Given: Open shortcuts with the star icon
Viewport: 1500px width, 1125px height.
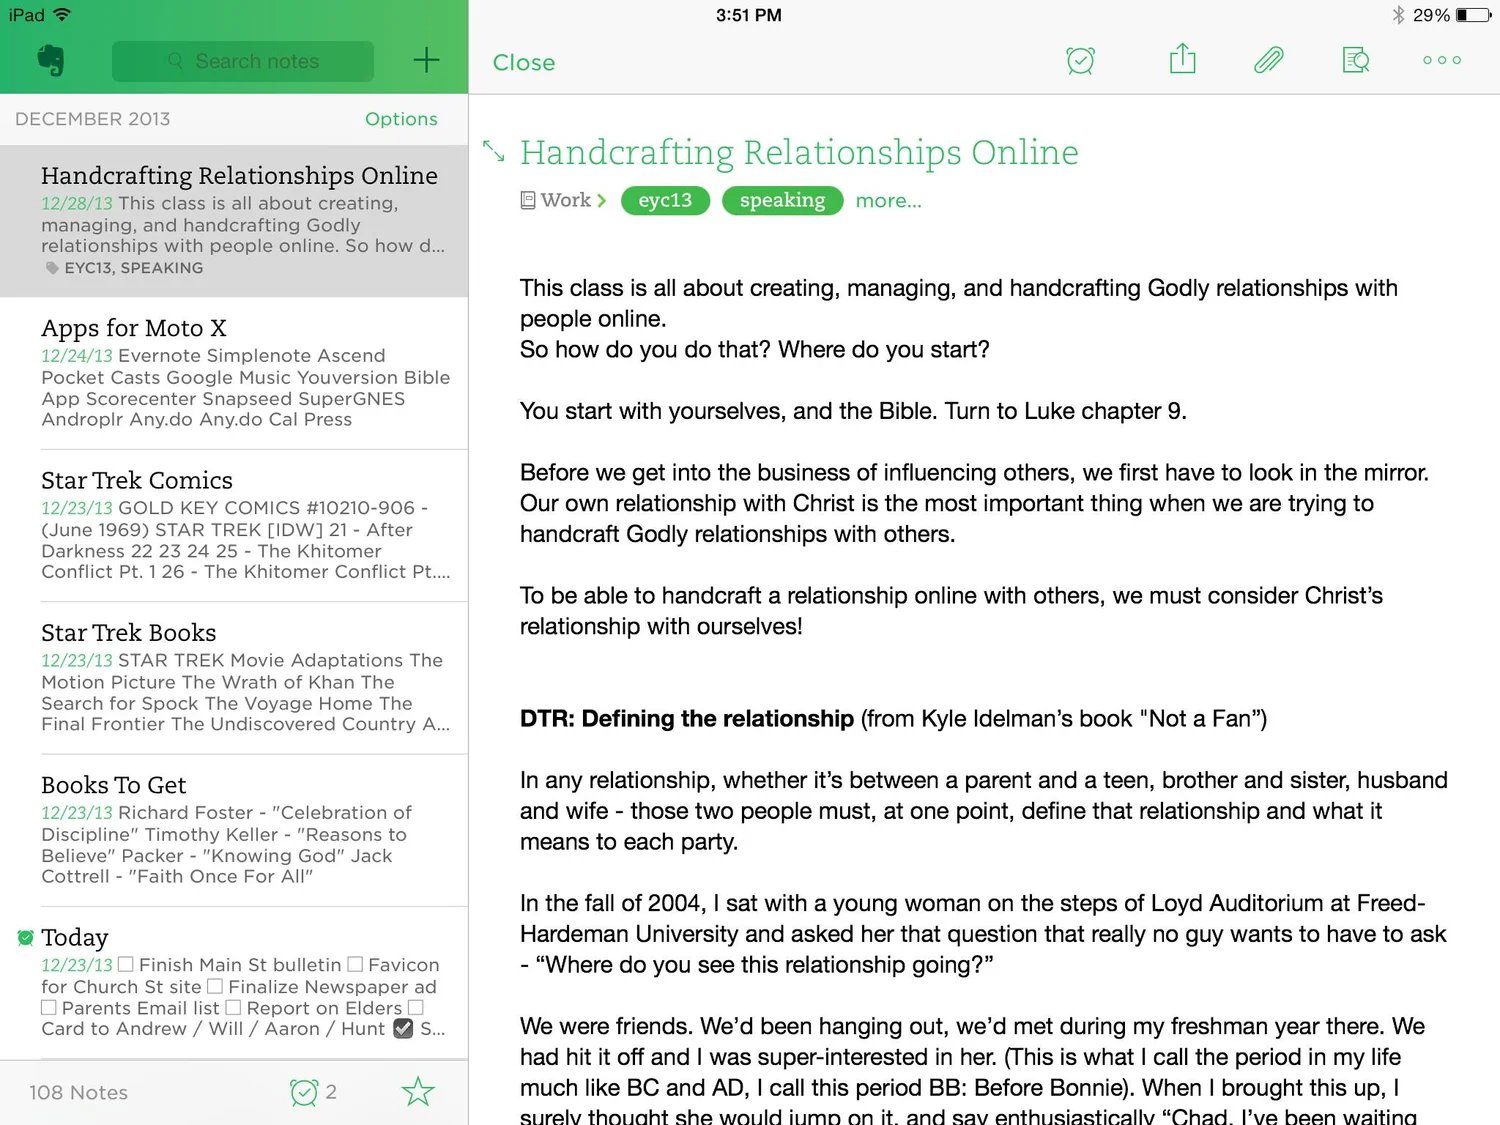Looking at the screenshot, I should (418, 1091).
